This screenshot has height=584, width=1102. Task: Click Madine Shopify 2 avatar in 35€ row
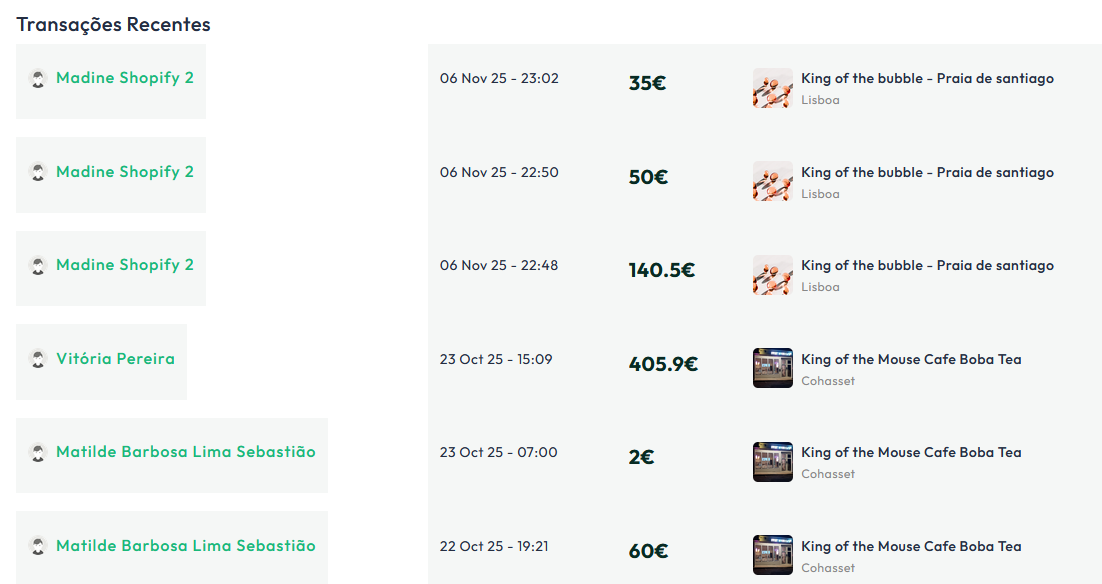point(38,79)
